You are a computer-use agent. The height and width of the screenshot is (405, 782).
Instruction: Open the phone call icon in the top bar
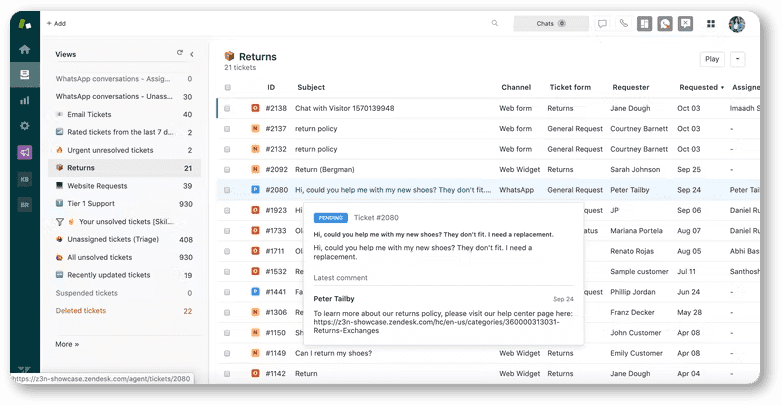coord(623,23)
